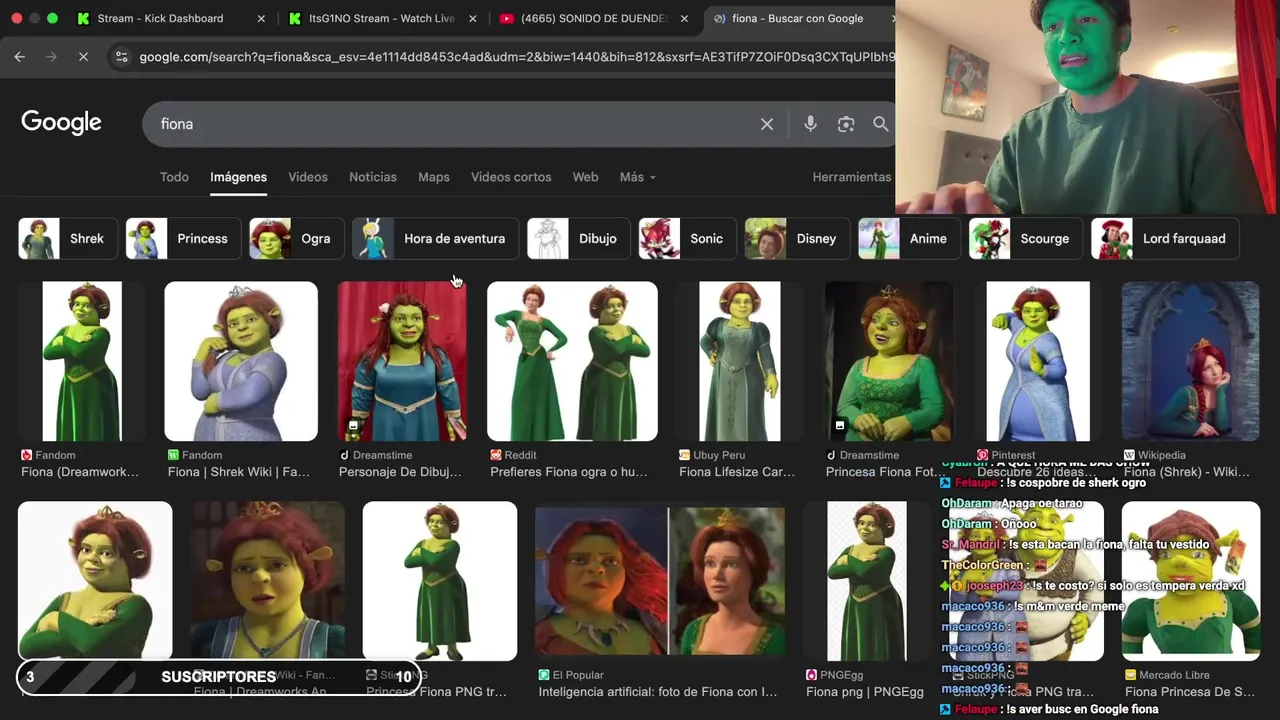Filter images by Lord farquaad chip
Viewport: 1280px width, 720px height.
(1165, 239)
